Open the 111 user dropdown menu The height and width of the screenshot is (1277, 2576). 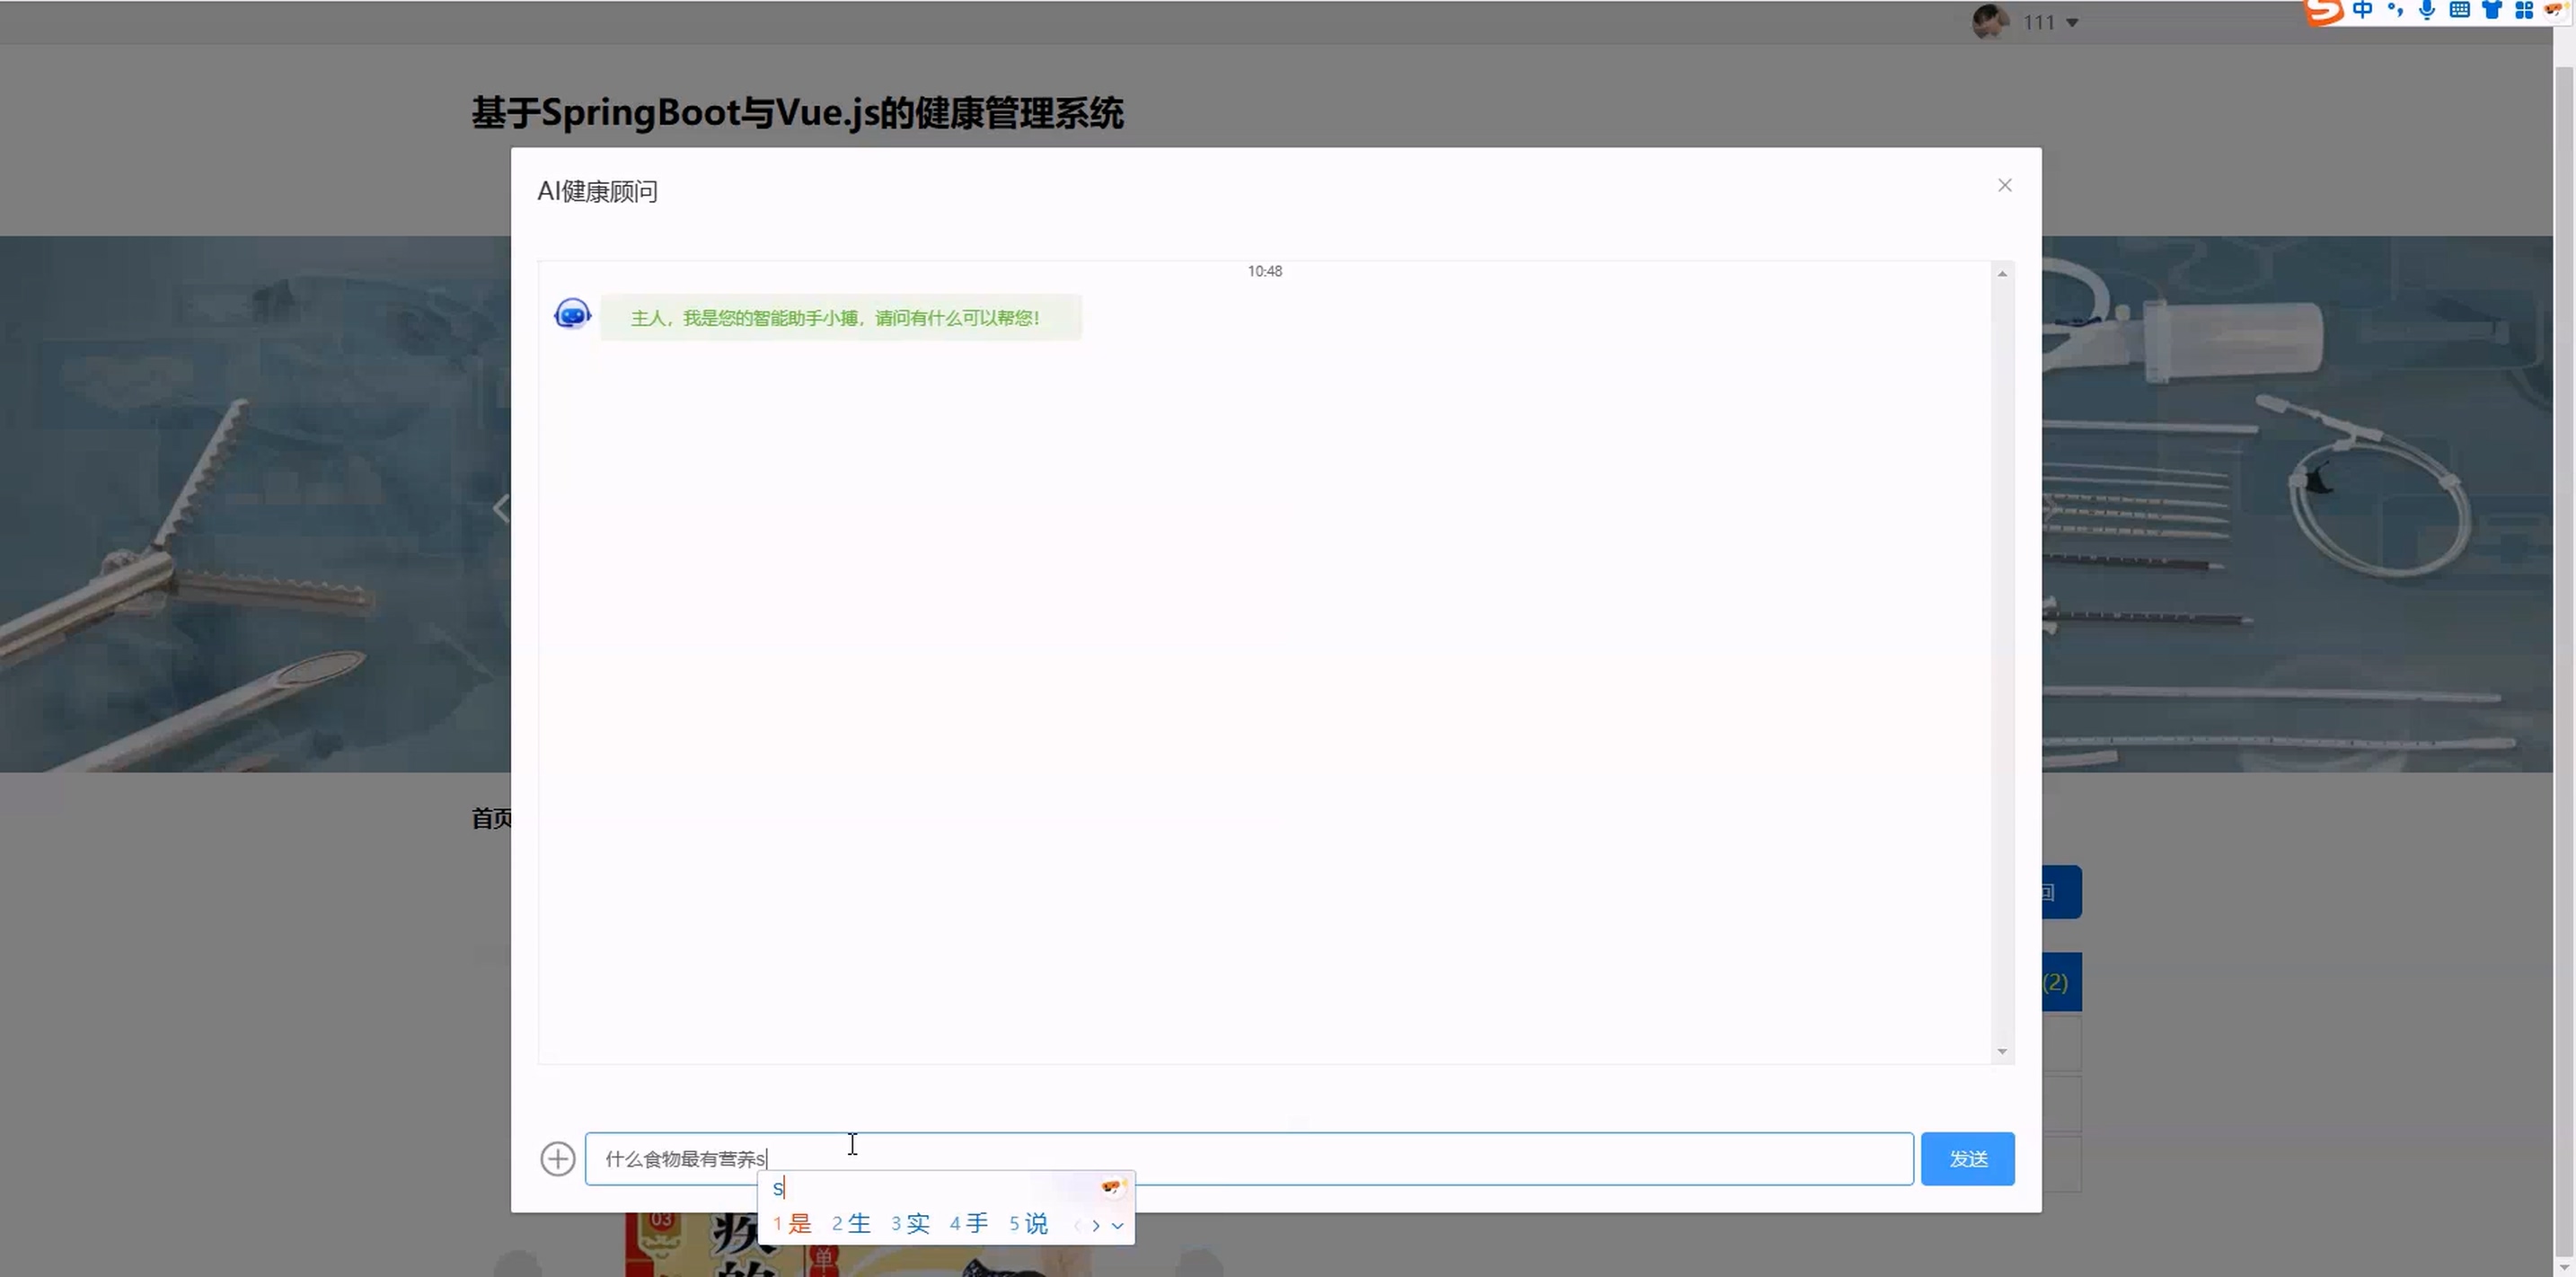pyautogui.click(x=2071, y=22)
